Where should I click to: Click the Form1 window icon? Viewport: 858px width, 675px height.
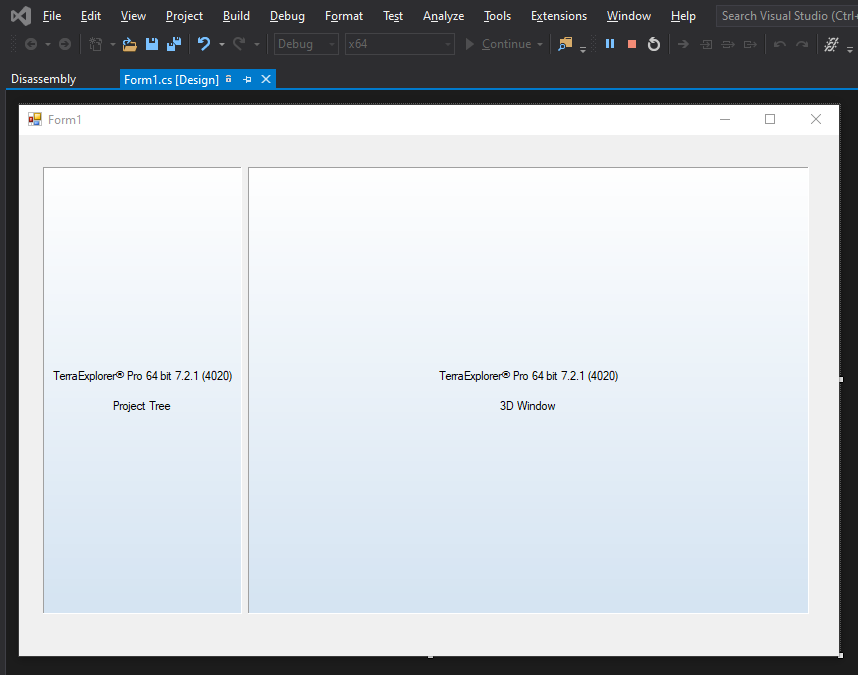tap(35, 119)
